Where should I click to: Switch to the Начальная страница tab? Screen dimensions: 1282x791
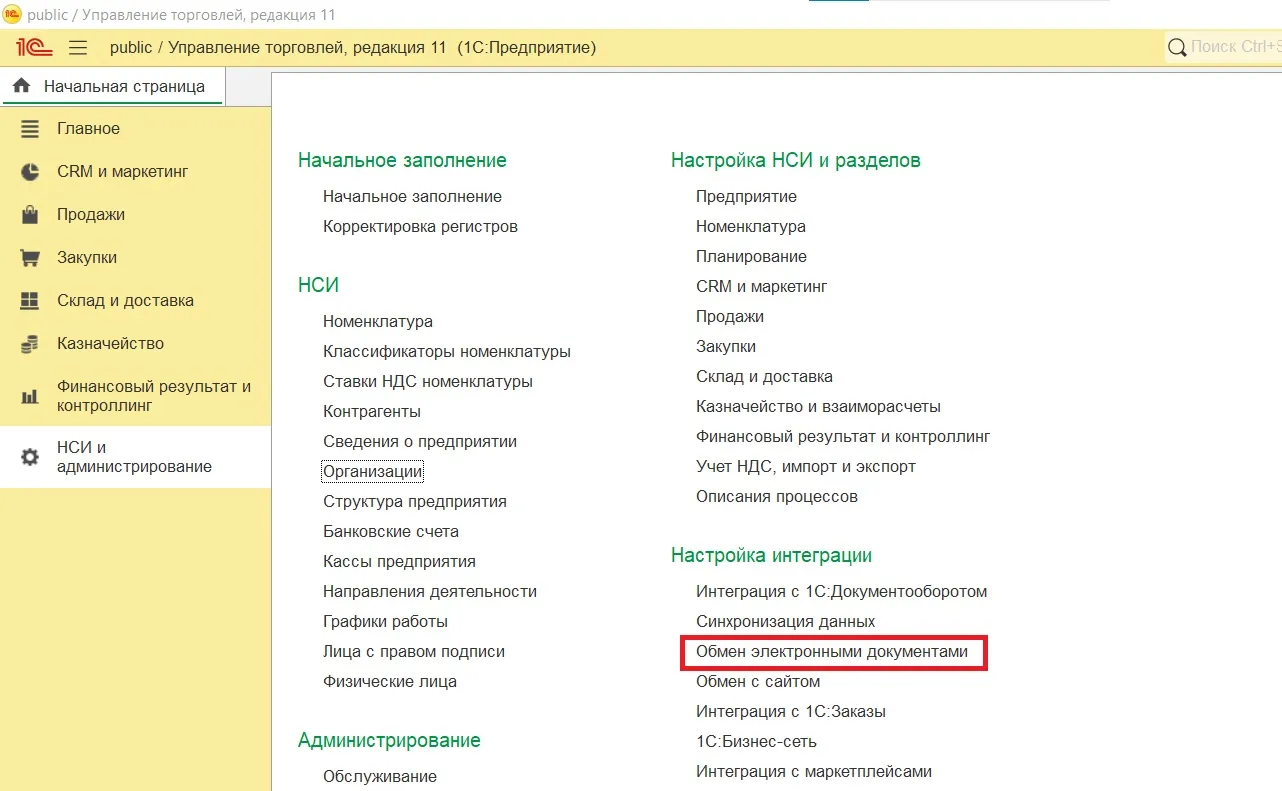[123, 86]
